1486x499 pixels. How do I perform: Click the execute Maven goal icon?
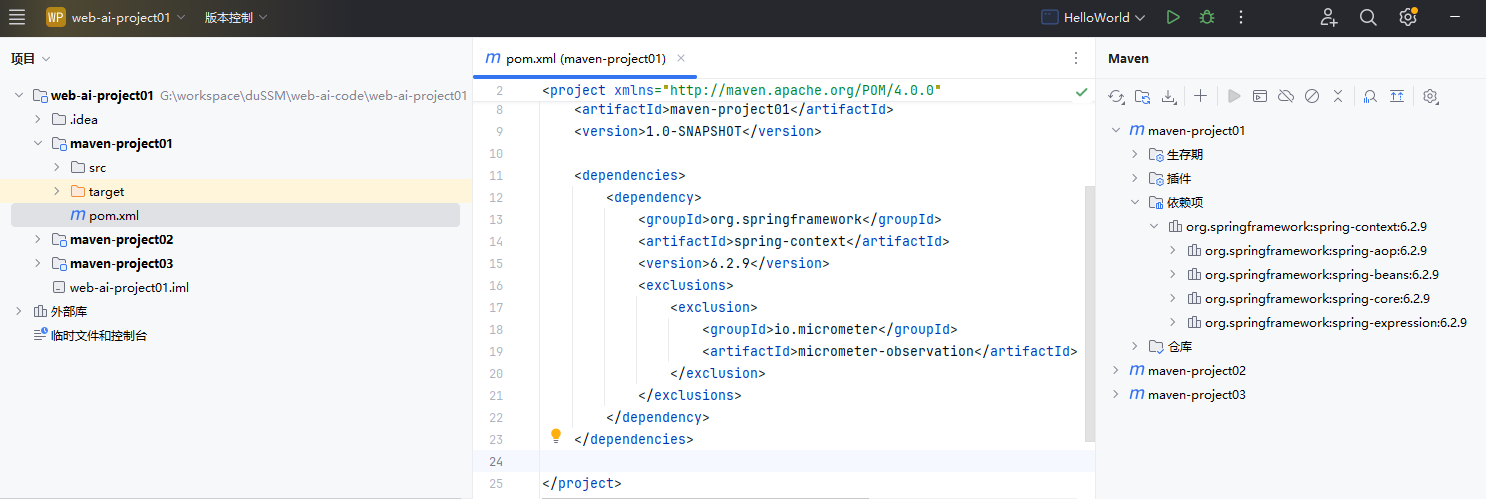(1260, 96)
